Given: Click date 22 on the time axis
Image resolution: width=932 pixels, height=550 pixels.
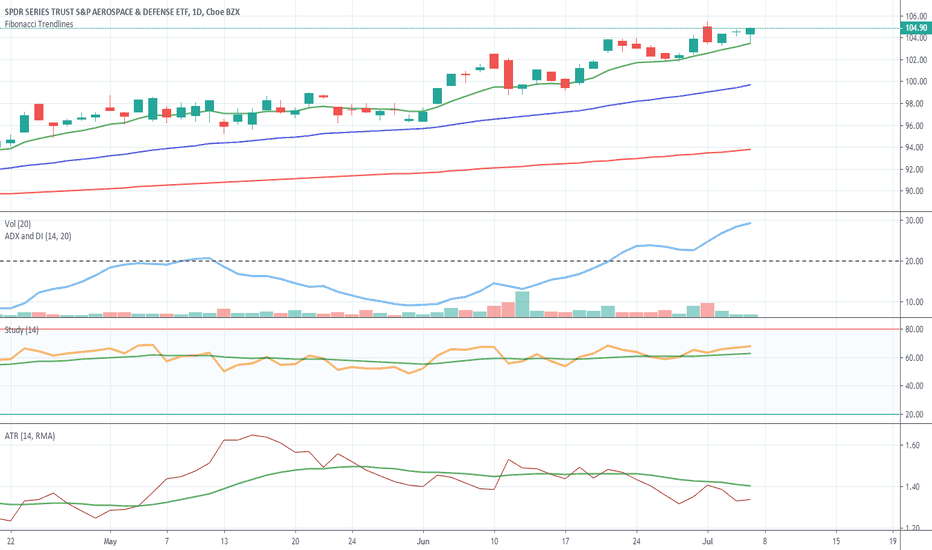Looking at the screenshot, I should tap(10, 541).
